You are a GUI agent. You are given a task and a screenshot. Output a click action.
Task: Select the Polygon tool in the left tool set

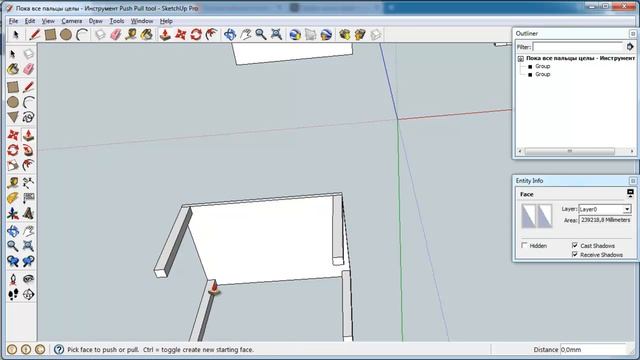[13, 117]
